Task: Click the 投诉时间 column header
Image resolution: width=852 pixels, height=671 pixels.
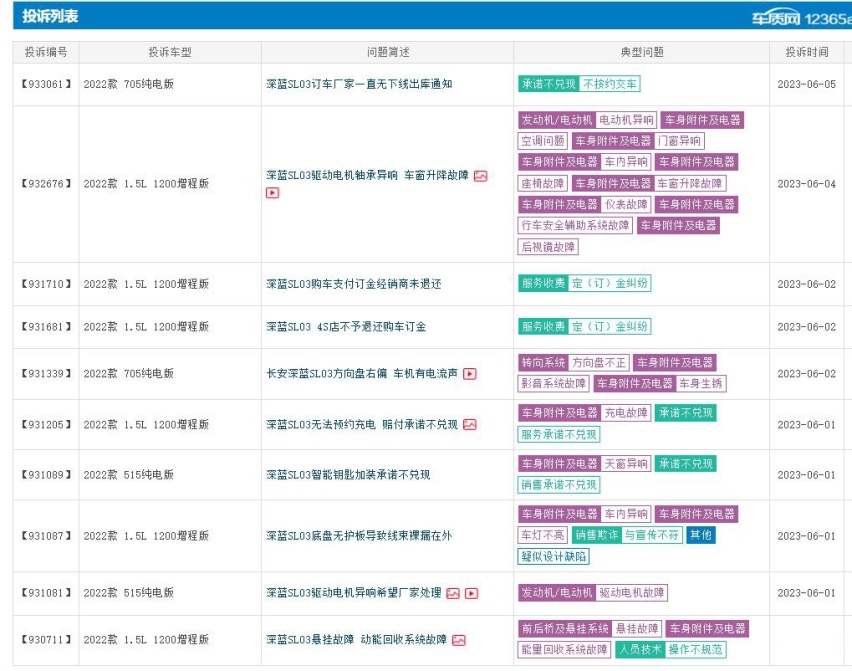Action: point(807,52)
